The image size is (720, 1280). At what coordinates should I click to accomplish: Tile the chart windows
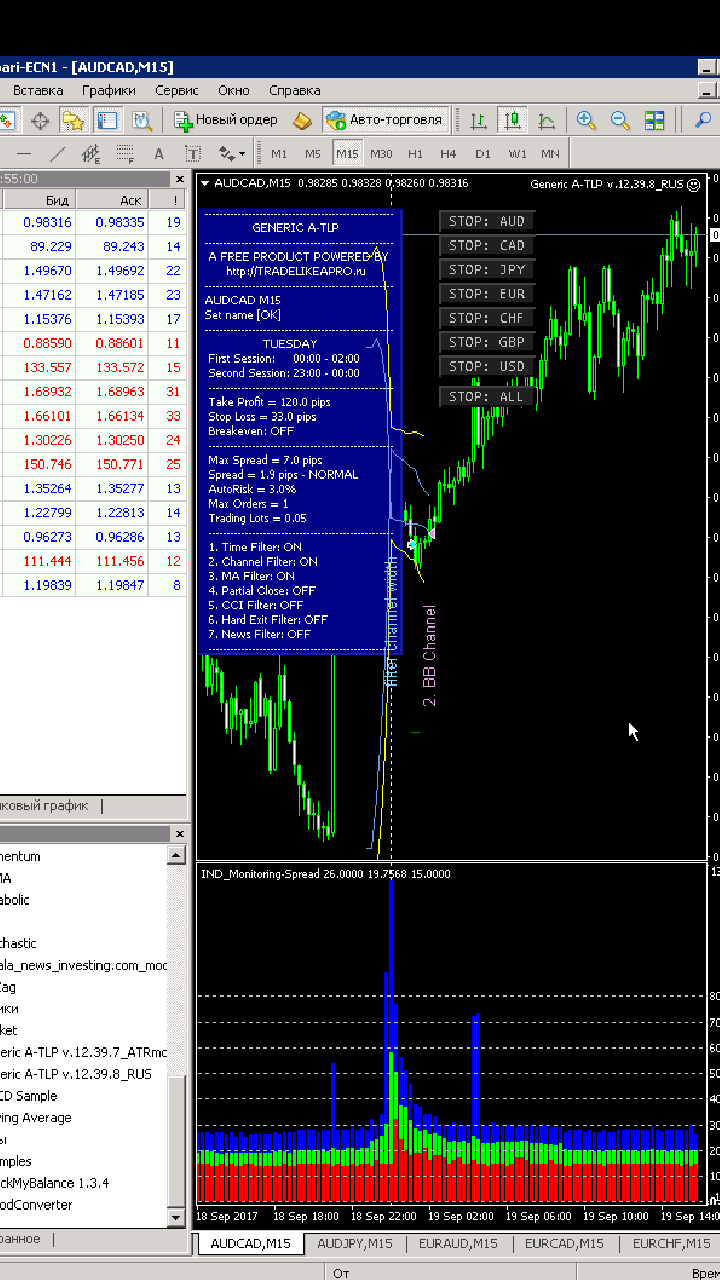pyautogui.click(x=655, y=120)
